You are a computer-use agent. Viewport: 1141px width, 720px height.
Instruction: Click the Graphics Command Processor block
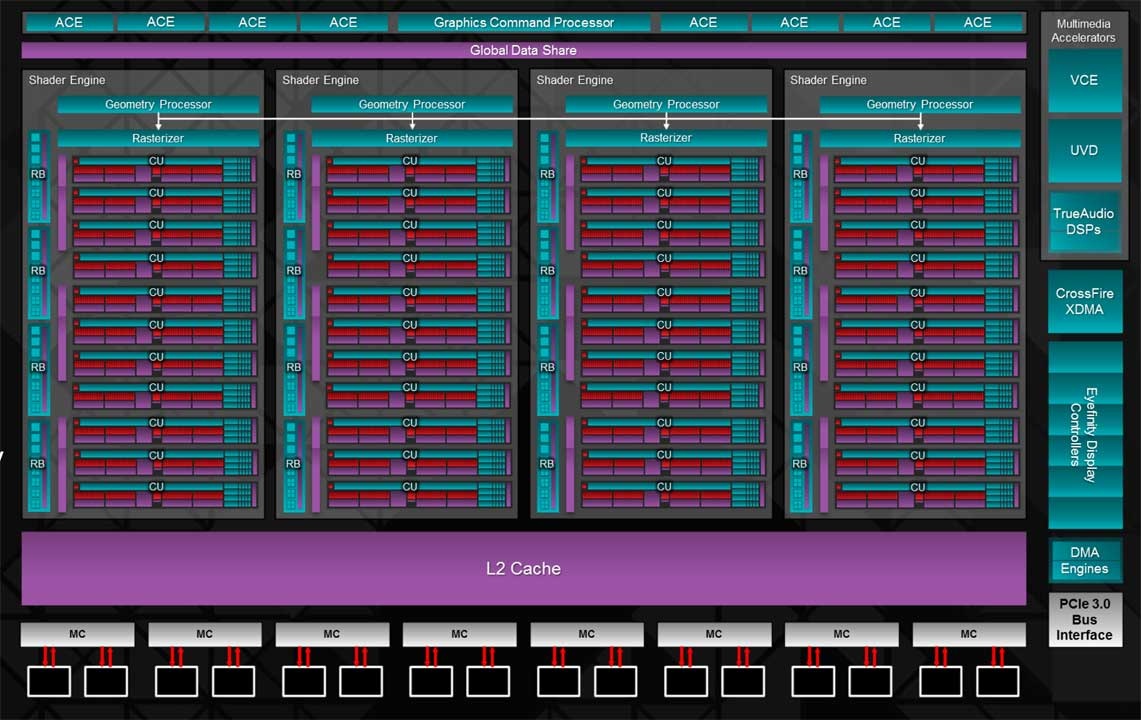(524, 23)
